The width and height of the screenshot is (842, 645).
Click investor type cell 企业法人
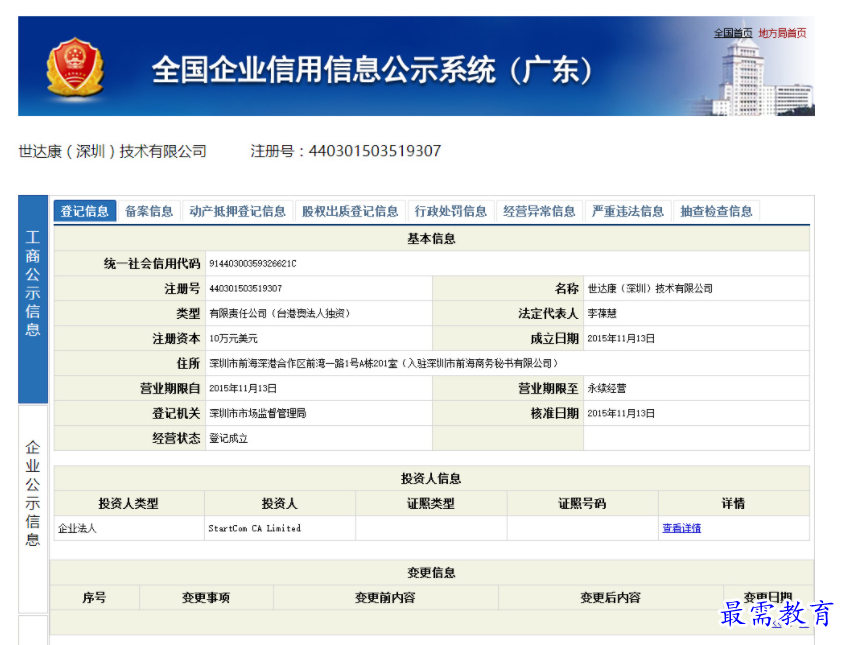(77, 528)
